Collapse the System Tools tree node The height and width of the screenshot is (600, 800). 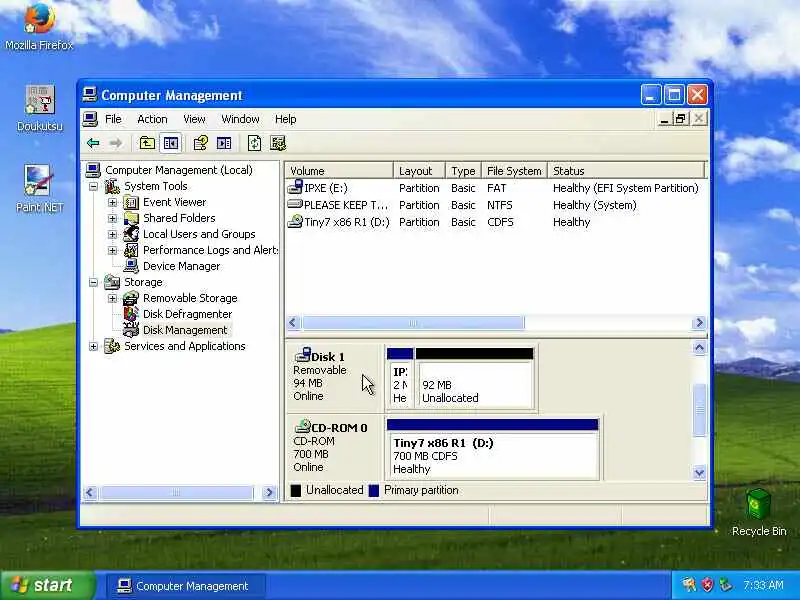tap(93, 186)
